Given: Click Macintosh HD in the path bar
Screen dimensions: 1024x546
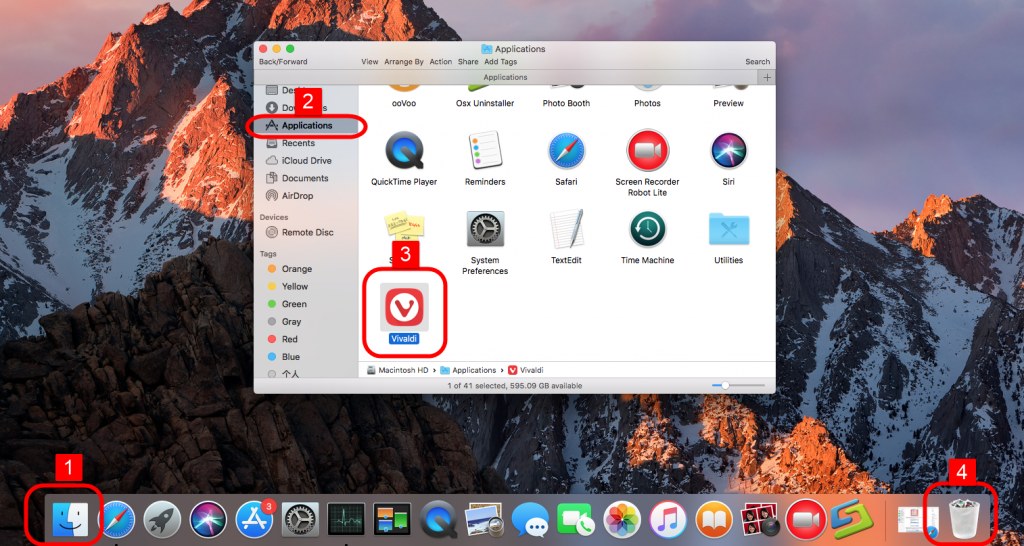Looking at the screenshot, I should click(400, 370).
